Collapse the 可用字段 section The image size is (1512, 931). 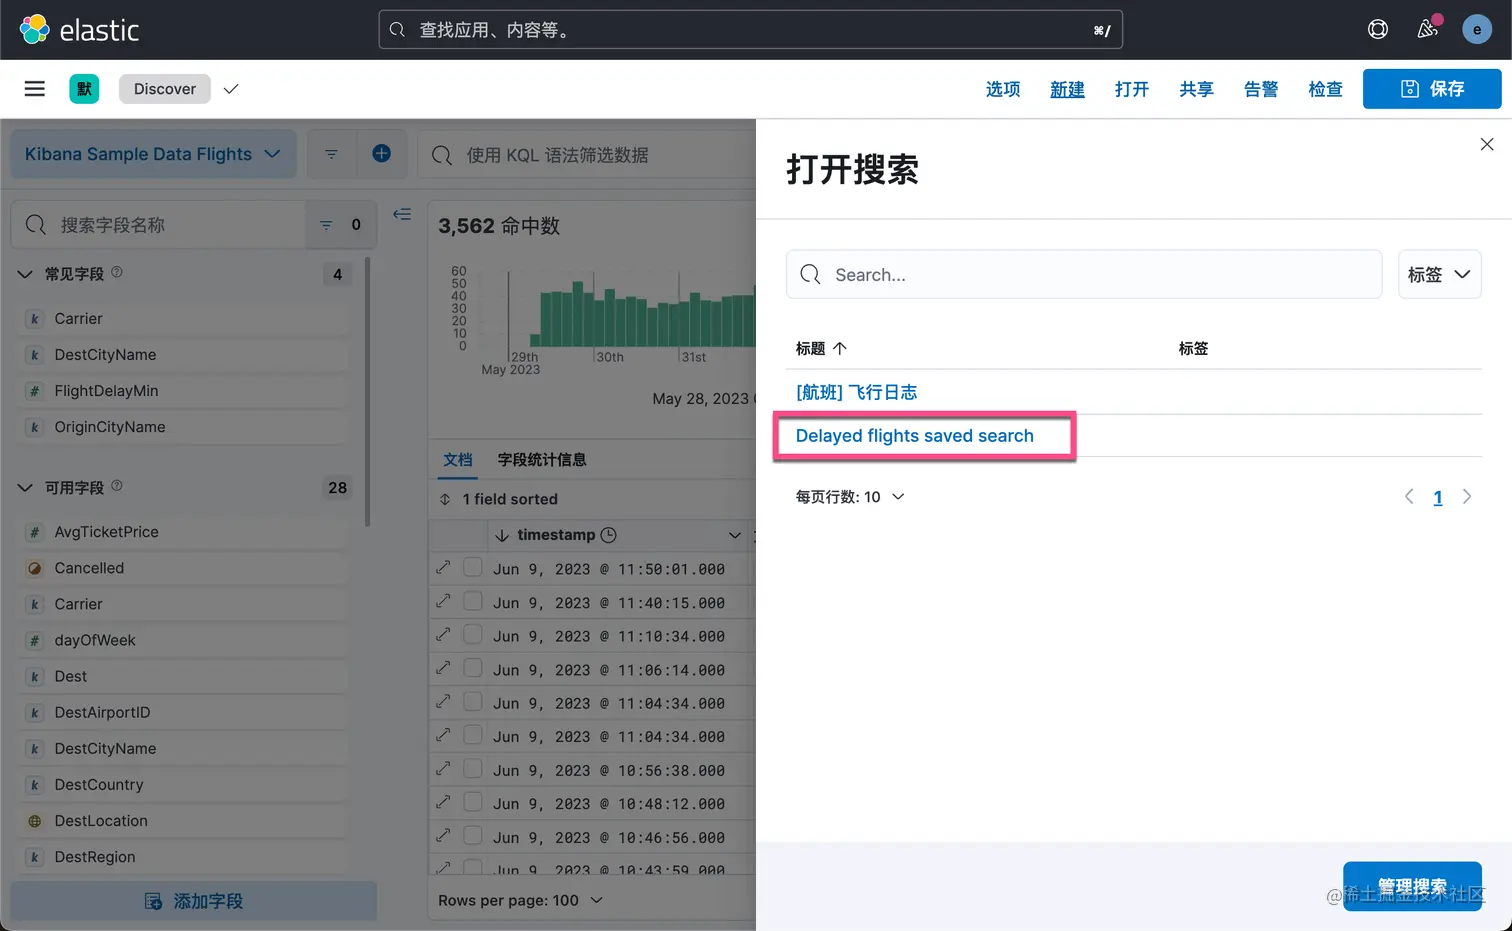point(25,488)
